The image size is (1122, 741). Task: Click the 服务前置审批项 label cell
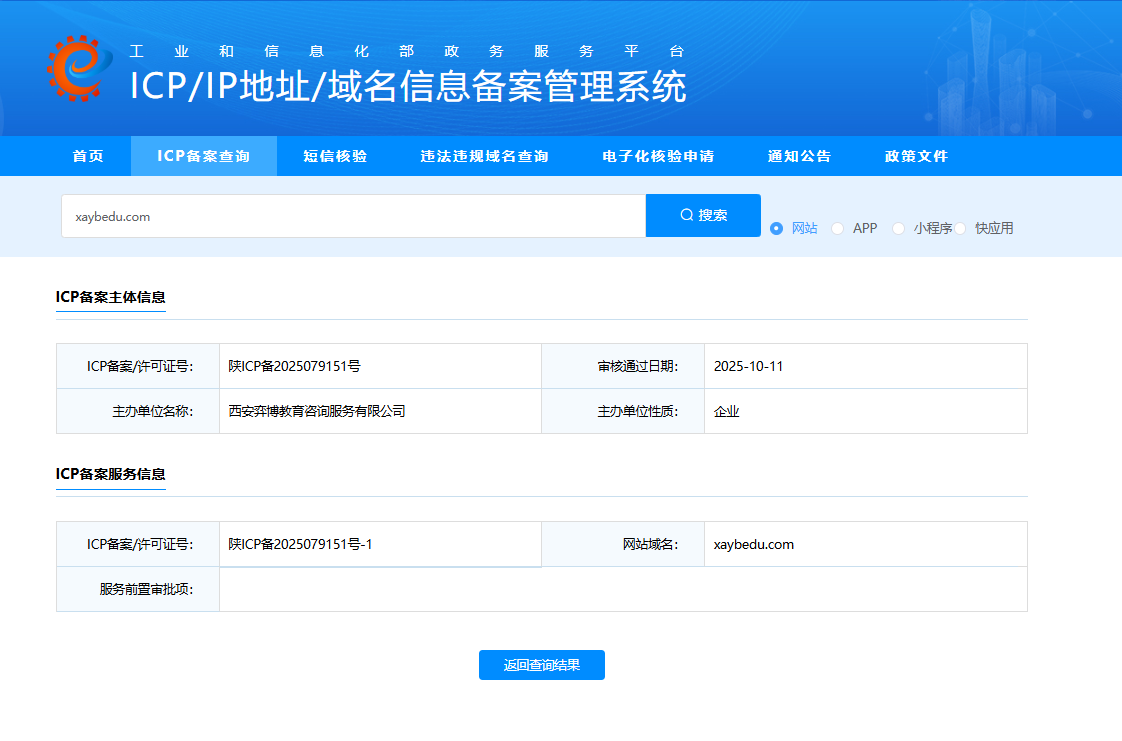138,589
